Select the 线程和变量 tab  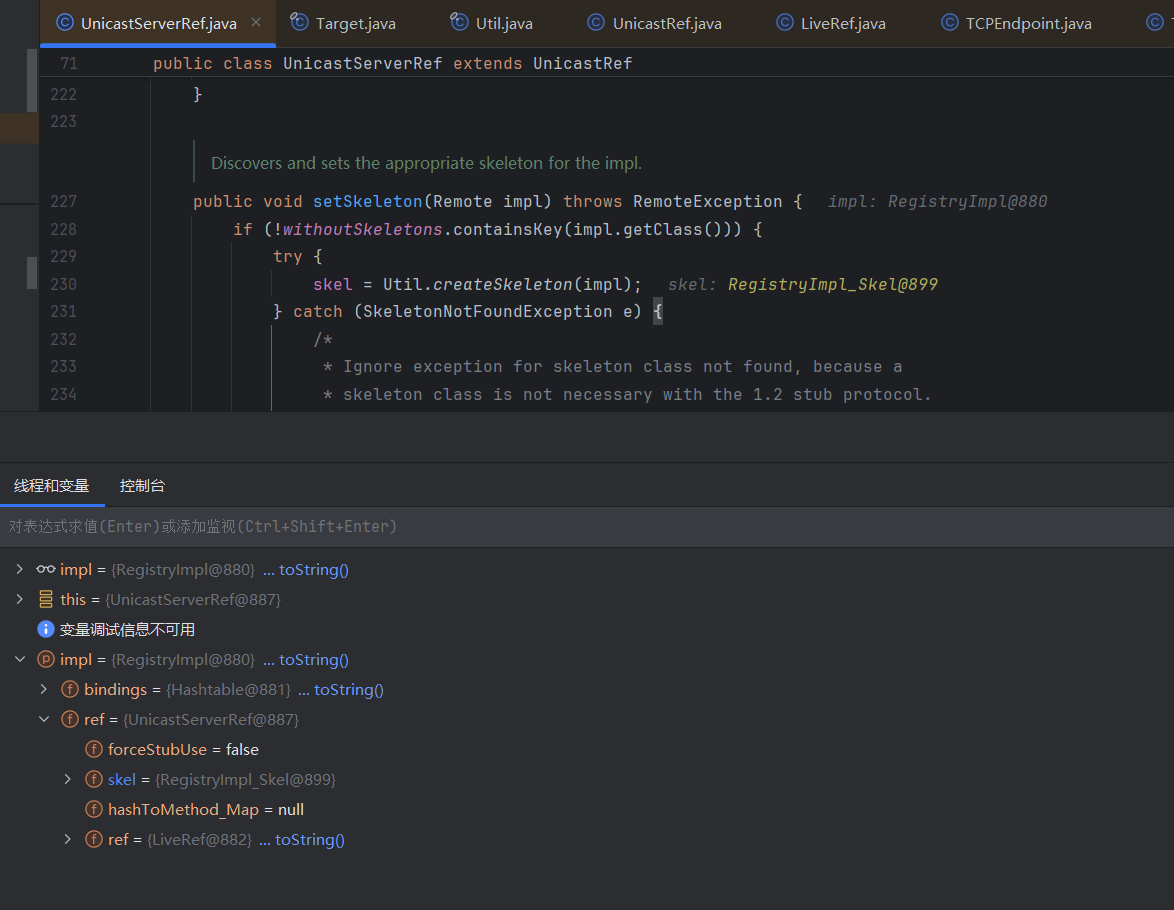click(52, 486)
